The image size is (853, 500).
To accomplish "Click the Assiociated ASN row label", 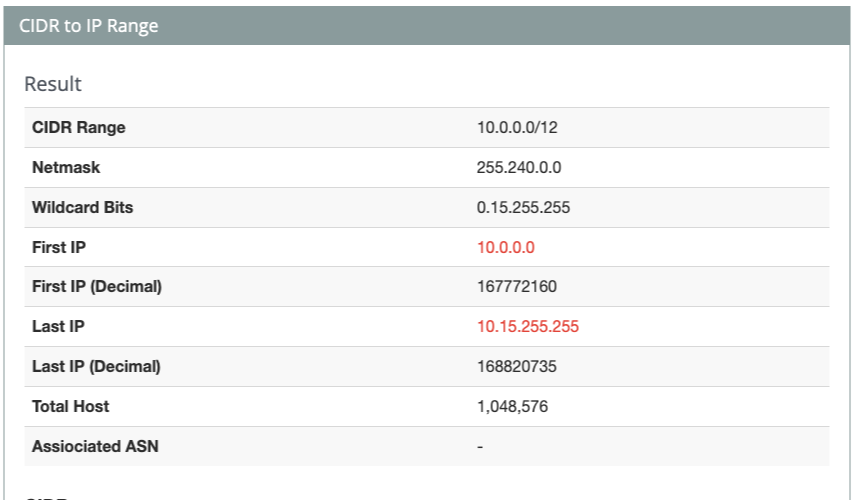I will [x=95, y=447].
